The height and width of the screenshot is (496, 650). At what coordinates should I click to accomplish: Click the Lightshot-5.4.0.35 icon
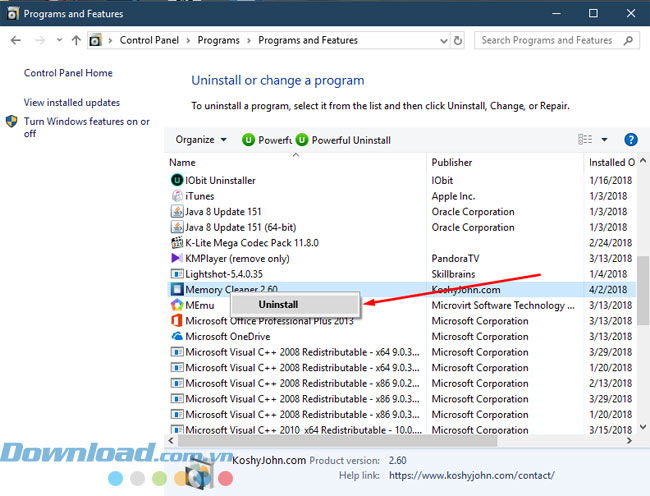click(x=177, y=274)
